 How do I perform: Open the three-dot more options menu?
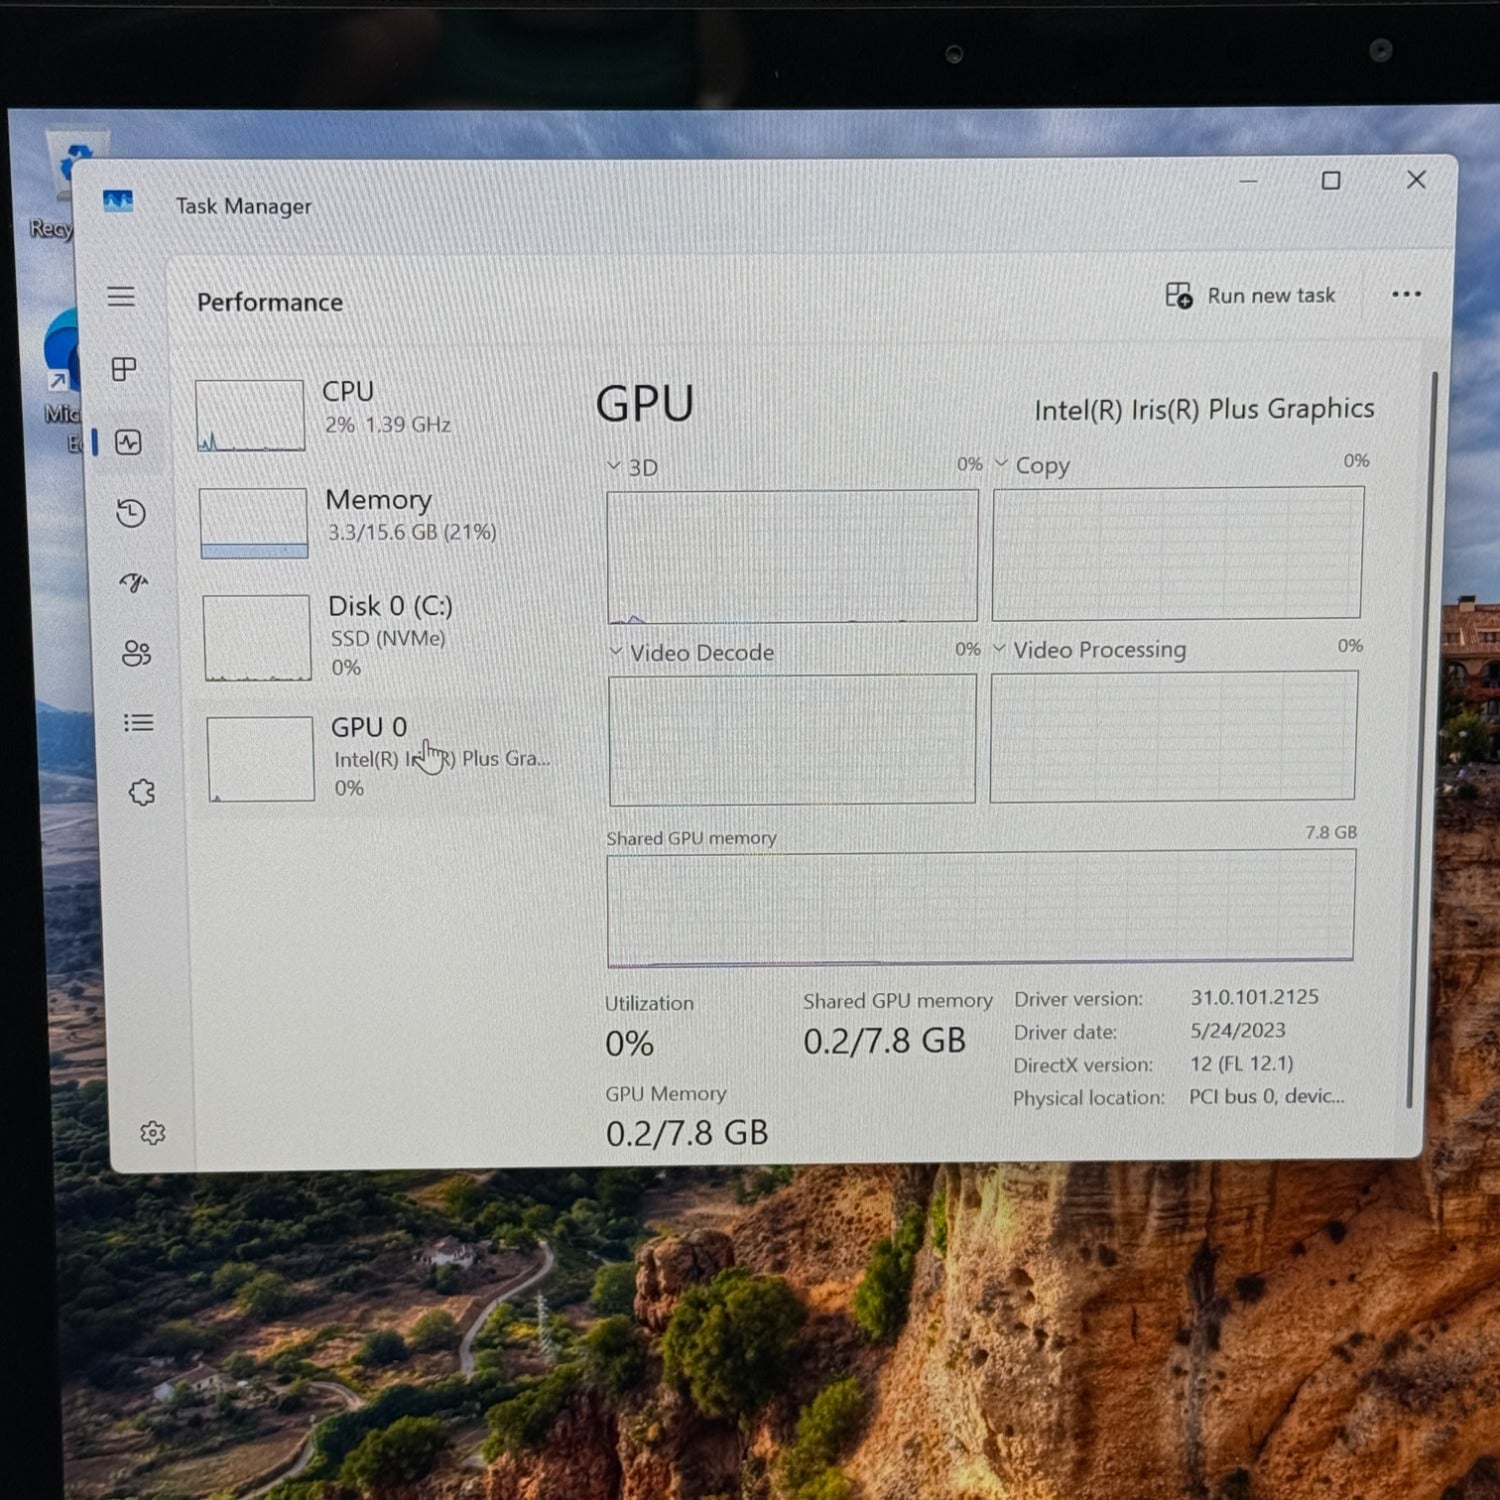click(1406, 294)
